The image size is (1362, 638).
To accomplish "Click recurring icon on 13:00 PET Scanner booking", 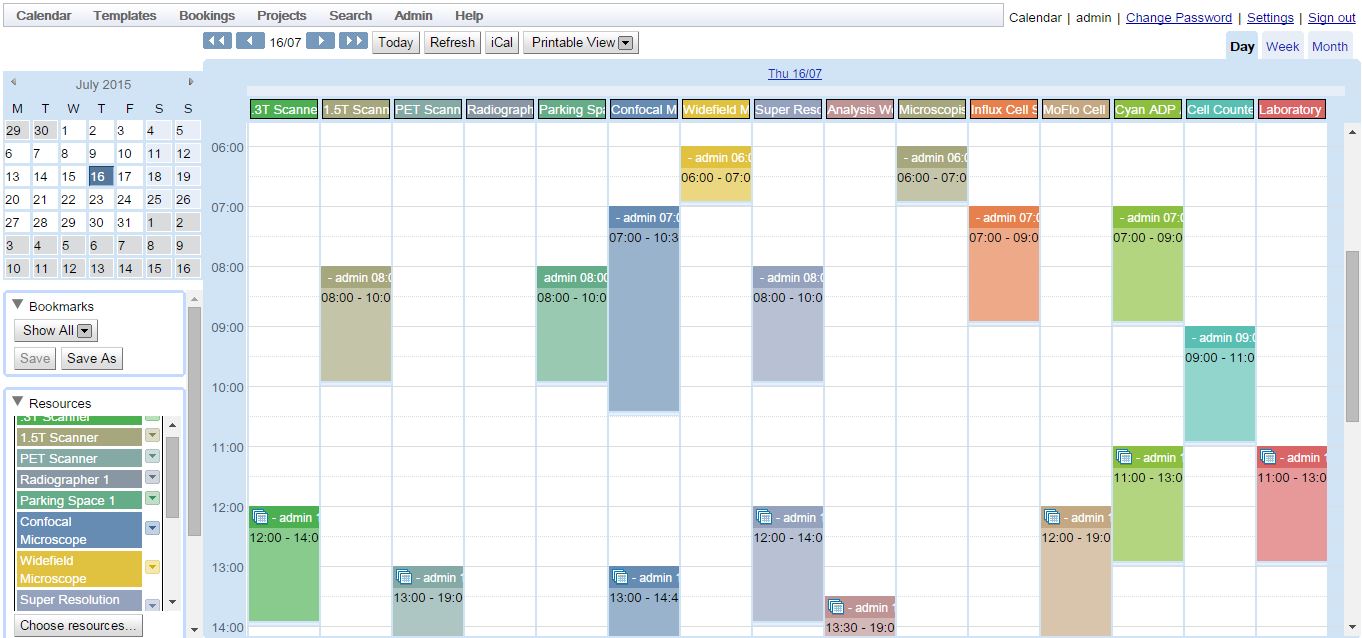I will coord(404,578).
